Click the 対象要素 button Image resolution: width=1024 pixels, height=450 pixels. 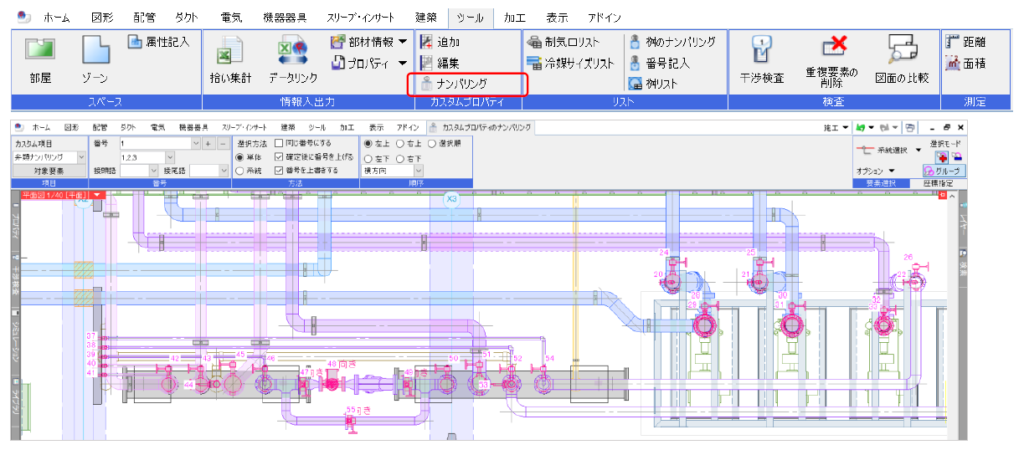point(49,170)
